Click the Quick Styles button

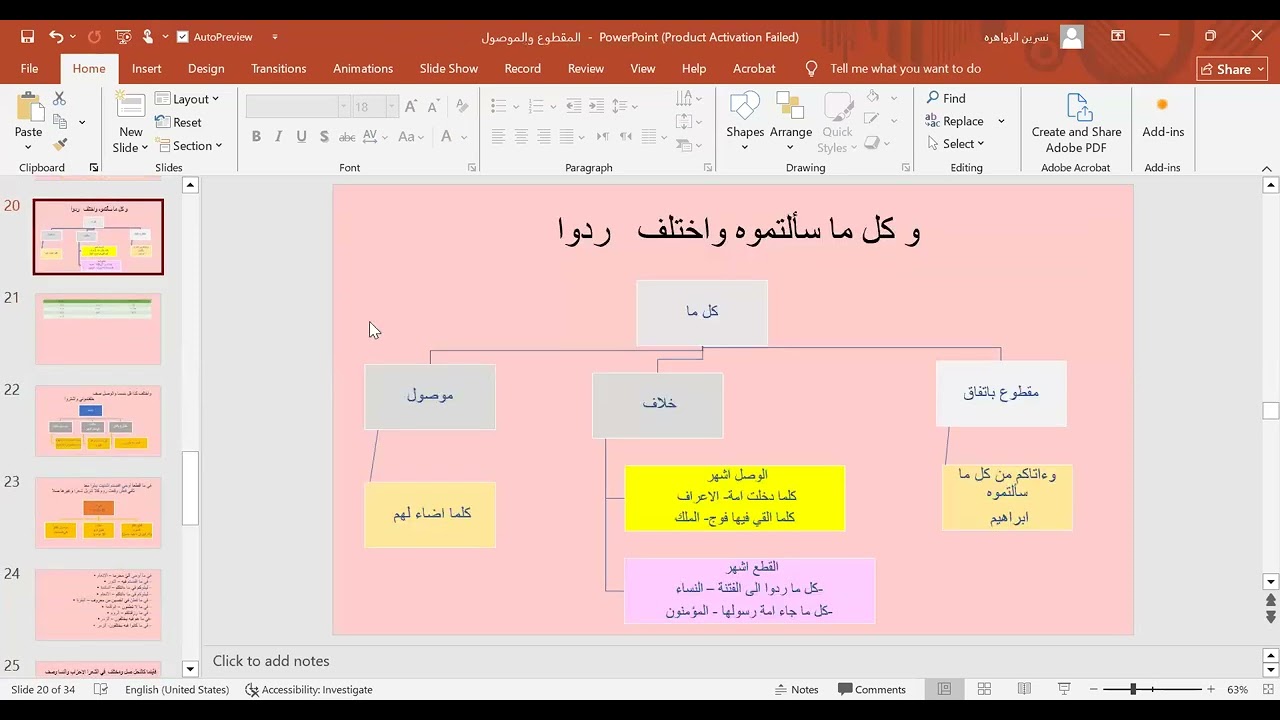pyautogui.click(x=837, y=121)
